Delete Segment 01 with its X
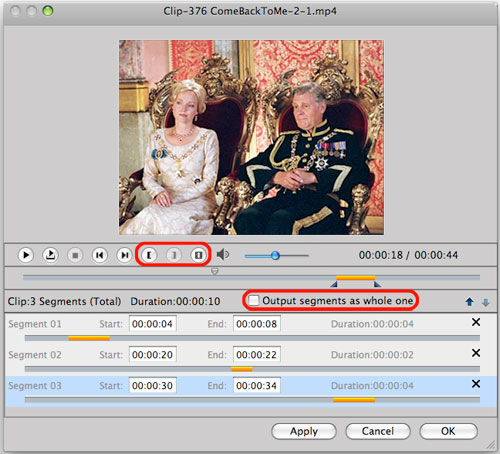500x454 pixels. (476, 322)
